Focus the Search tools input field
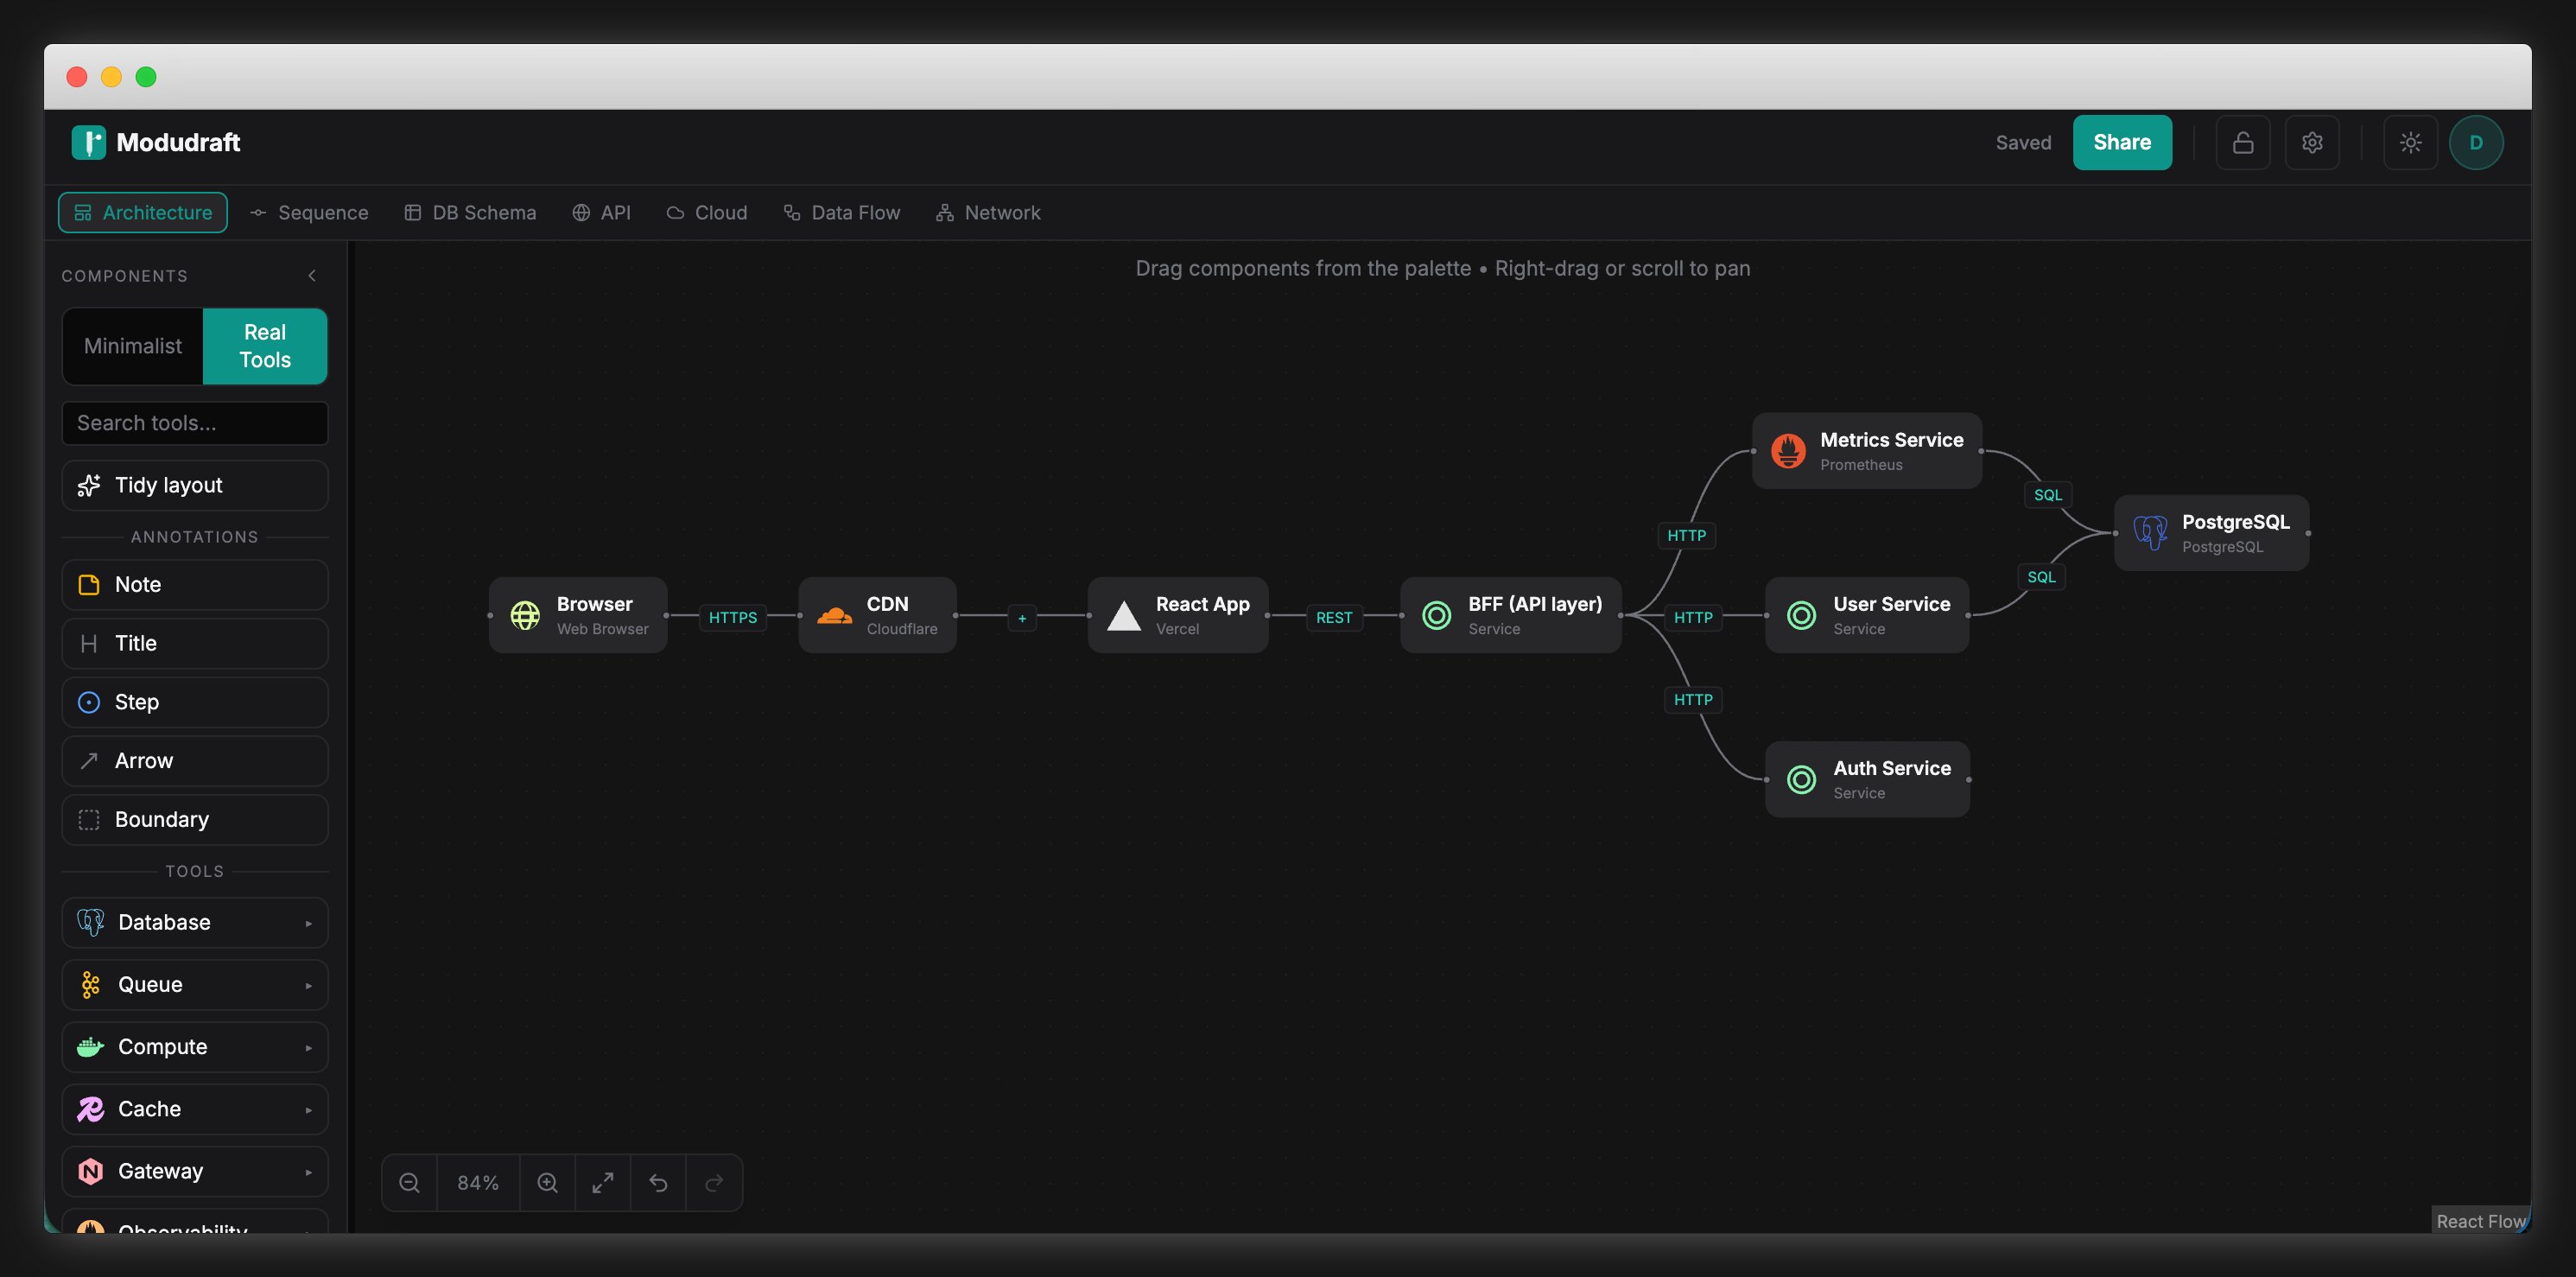The image size is (2576, 1277). (x=195, y=423)
